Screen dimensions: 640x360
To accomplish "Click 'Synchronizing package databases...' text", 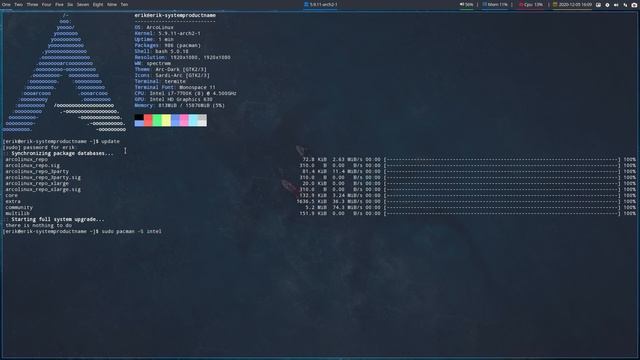I will point(62,153).
